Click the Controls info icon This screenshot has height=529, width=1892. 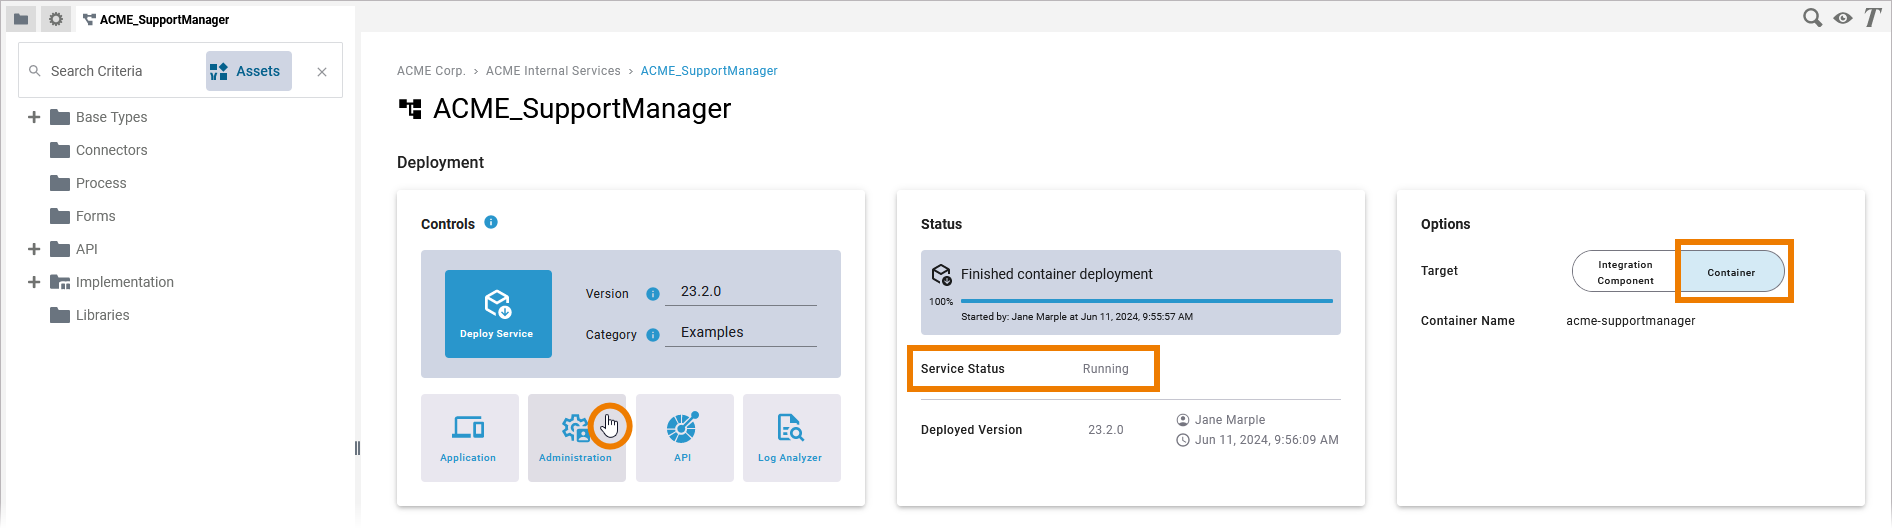[x=491, y=223]
